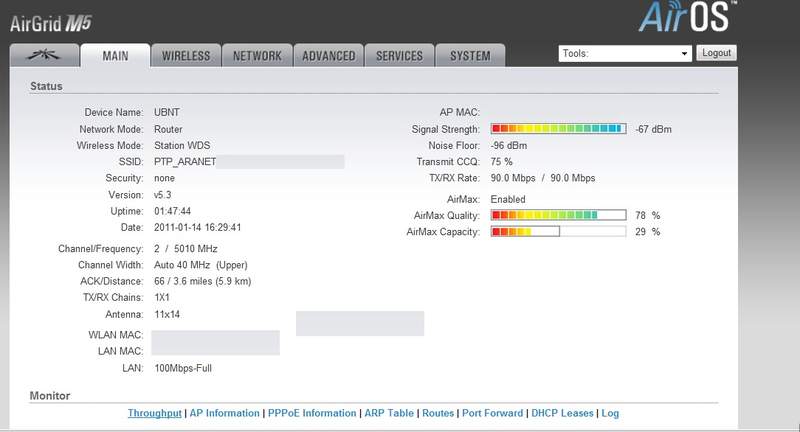Show the Throughput monitor
The height and width of the screenshot is (432, 800).
155,413
